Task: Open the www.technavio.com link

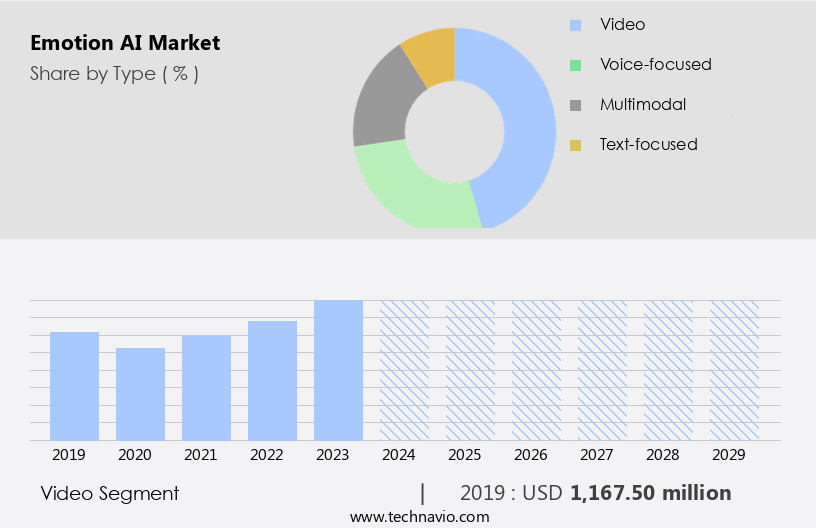Action: pos(420,517)
